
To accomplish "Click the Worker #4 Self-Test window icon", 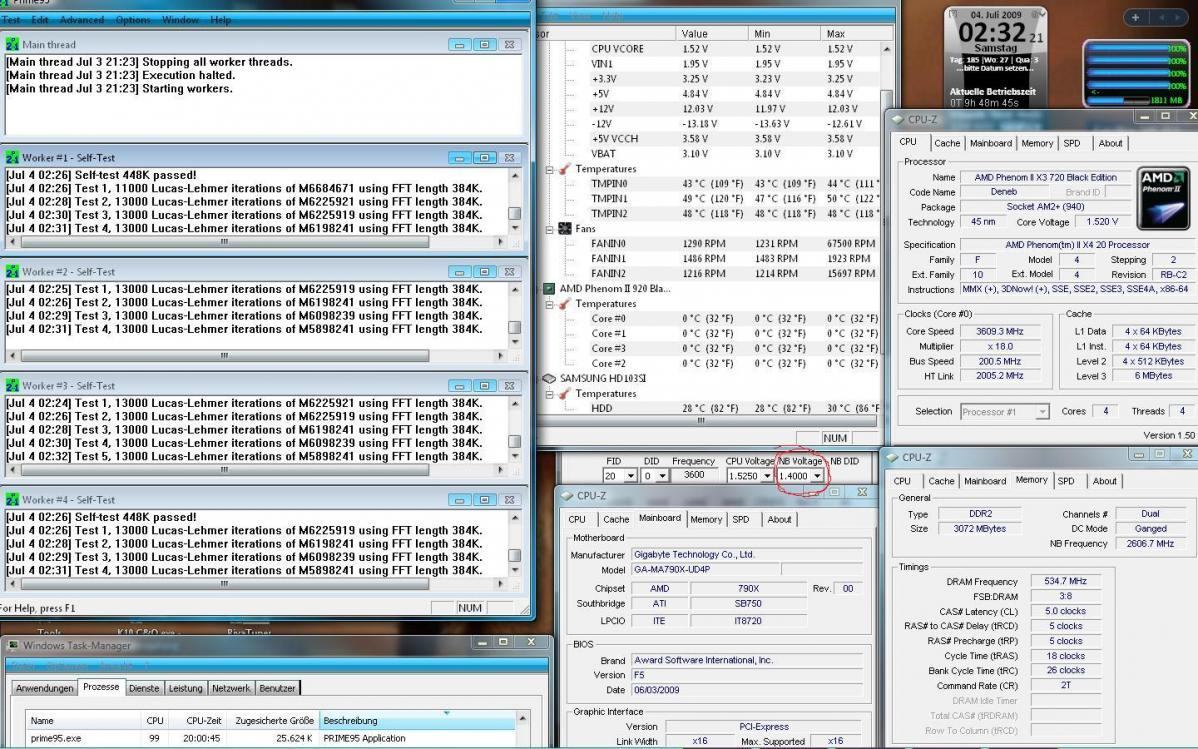I will coord(12,499).
